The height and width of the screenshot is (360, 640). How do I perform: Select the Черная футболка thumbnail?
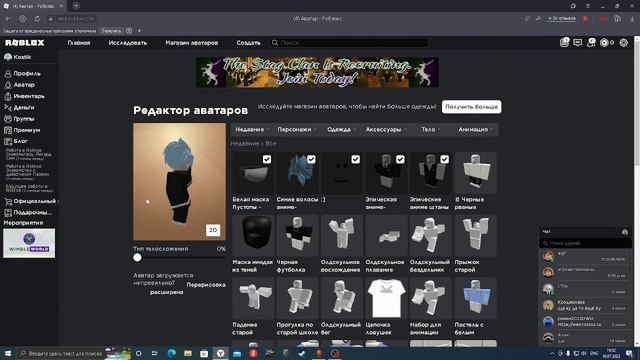298,236
